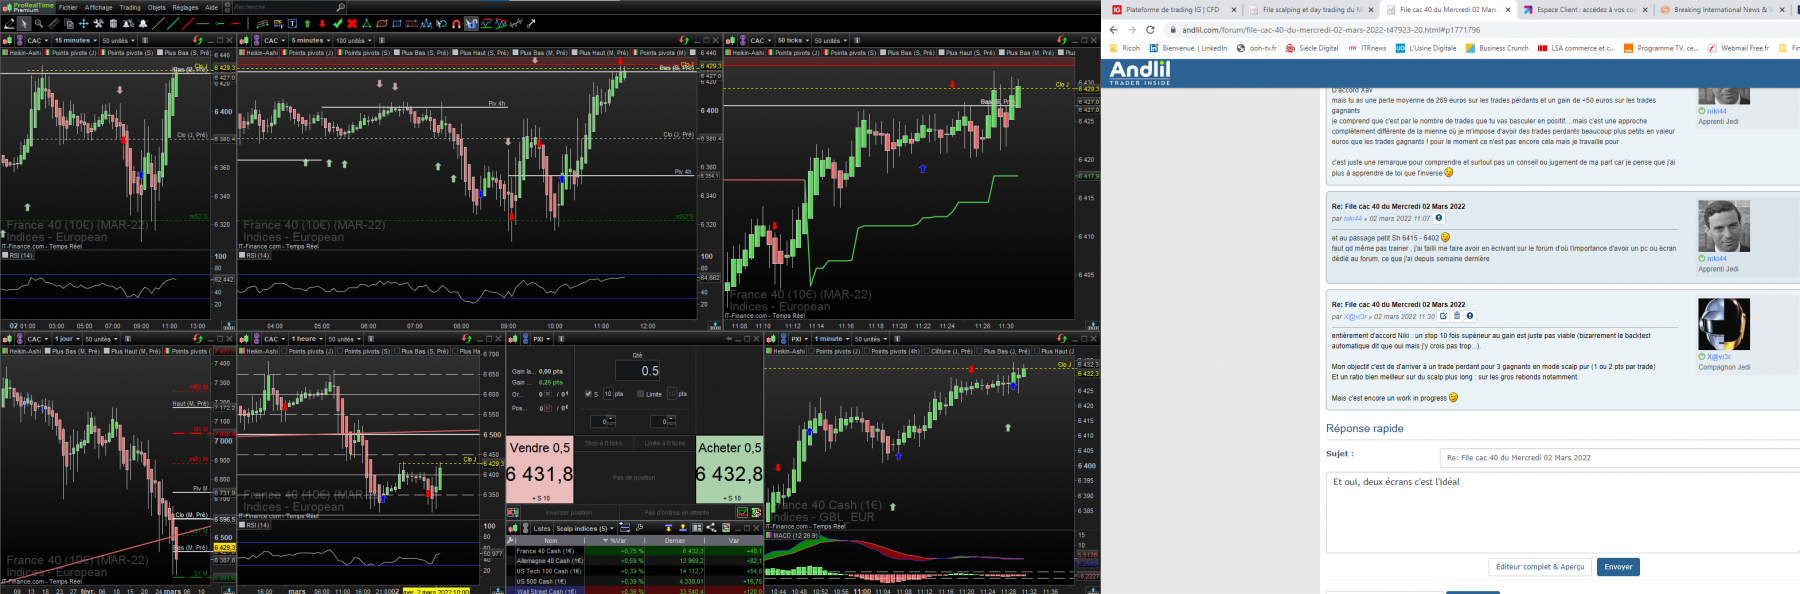
Task: Select the red down arrow drawing tool
Action: (322, 23)
